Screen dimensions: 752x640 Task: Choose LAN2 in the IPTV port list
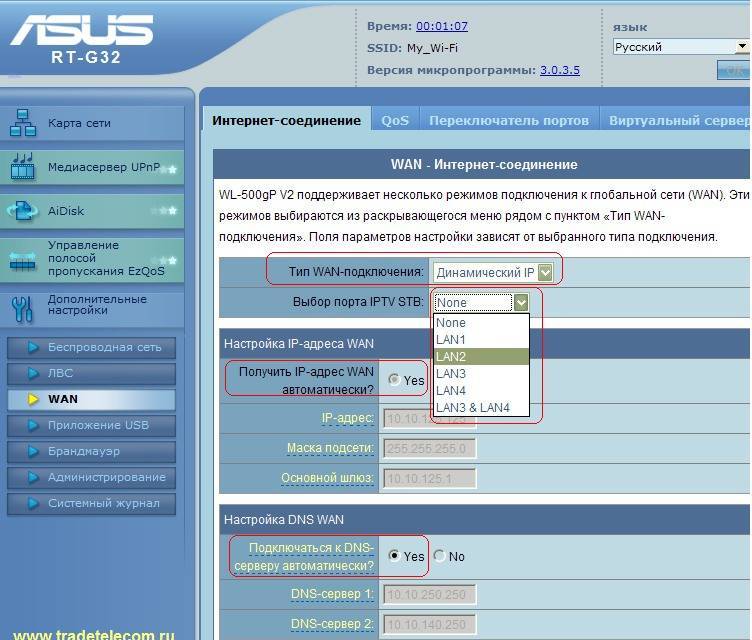tap(481, 356)
